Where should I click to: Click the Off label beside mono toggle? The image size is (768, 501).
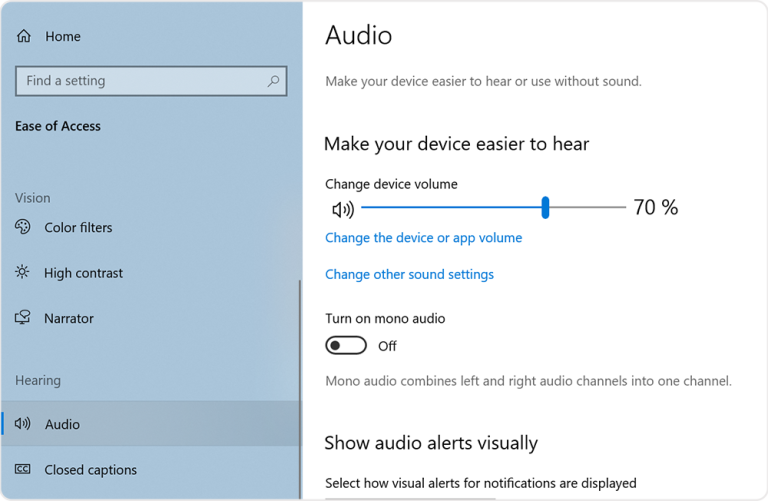pyautogui.click(x=387, y=346)
